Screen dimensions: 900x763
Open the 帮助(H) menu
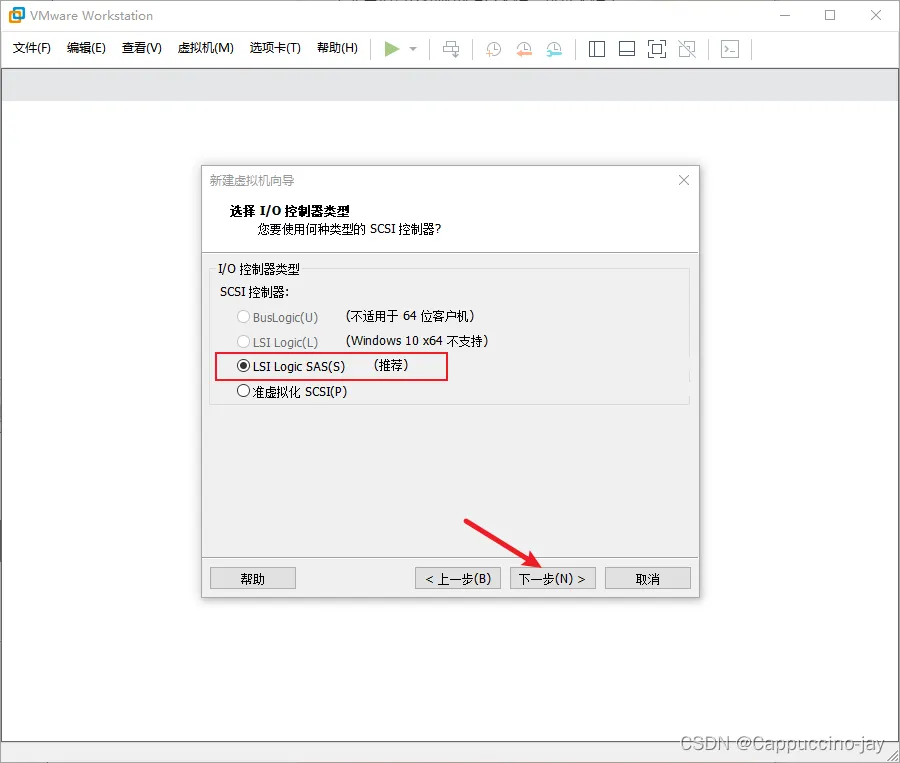pos(338,48)
